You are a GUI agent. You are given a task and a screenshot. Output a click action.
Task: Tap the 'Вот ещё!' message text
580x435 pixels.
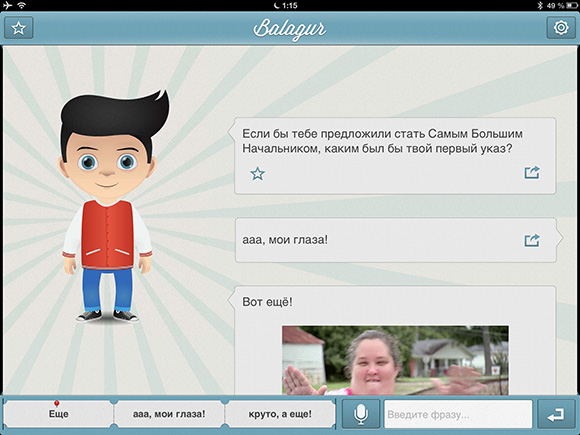(x=267, y=302)
